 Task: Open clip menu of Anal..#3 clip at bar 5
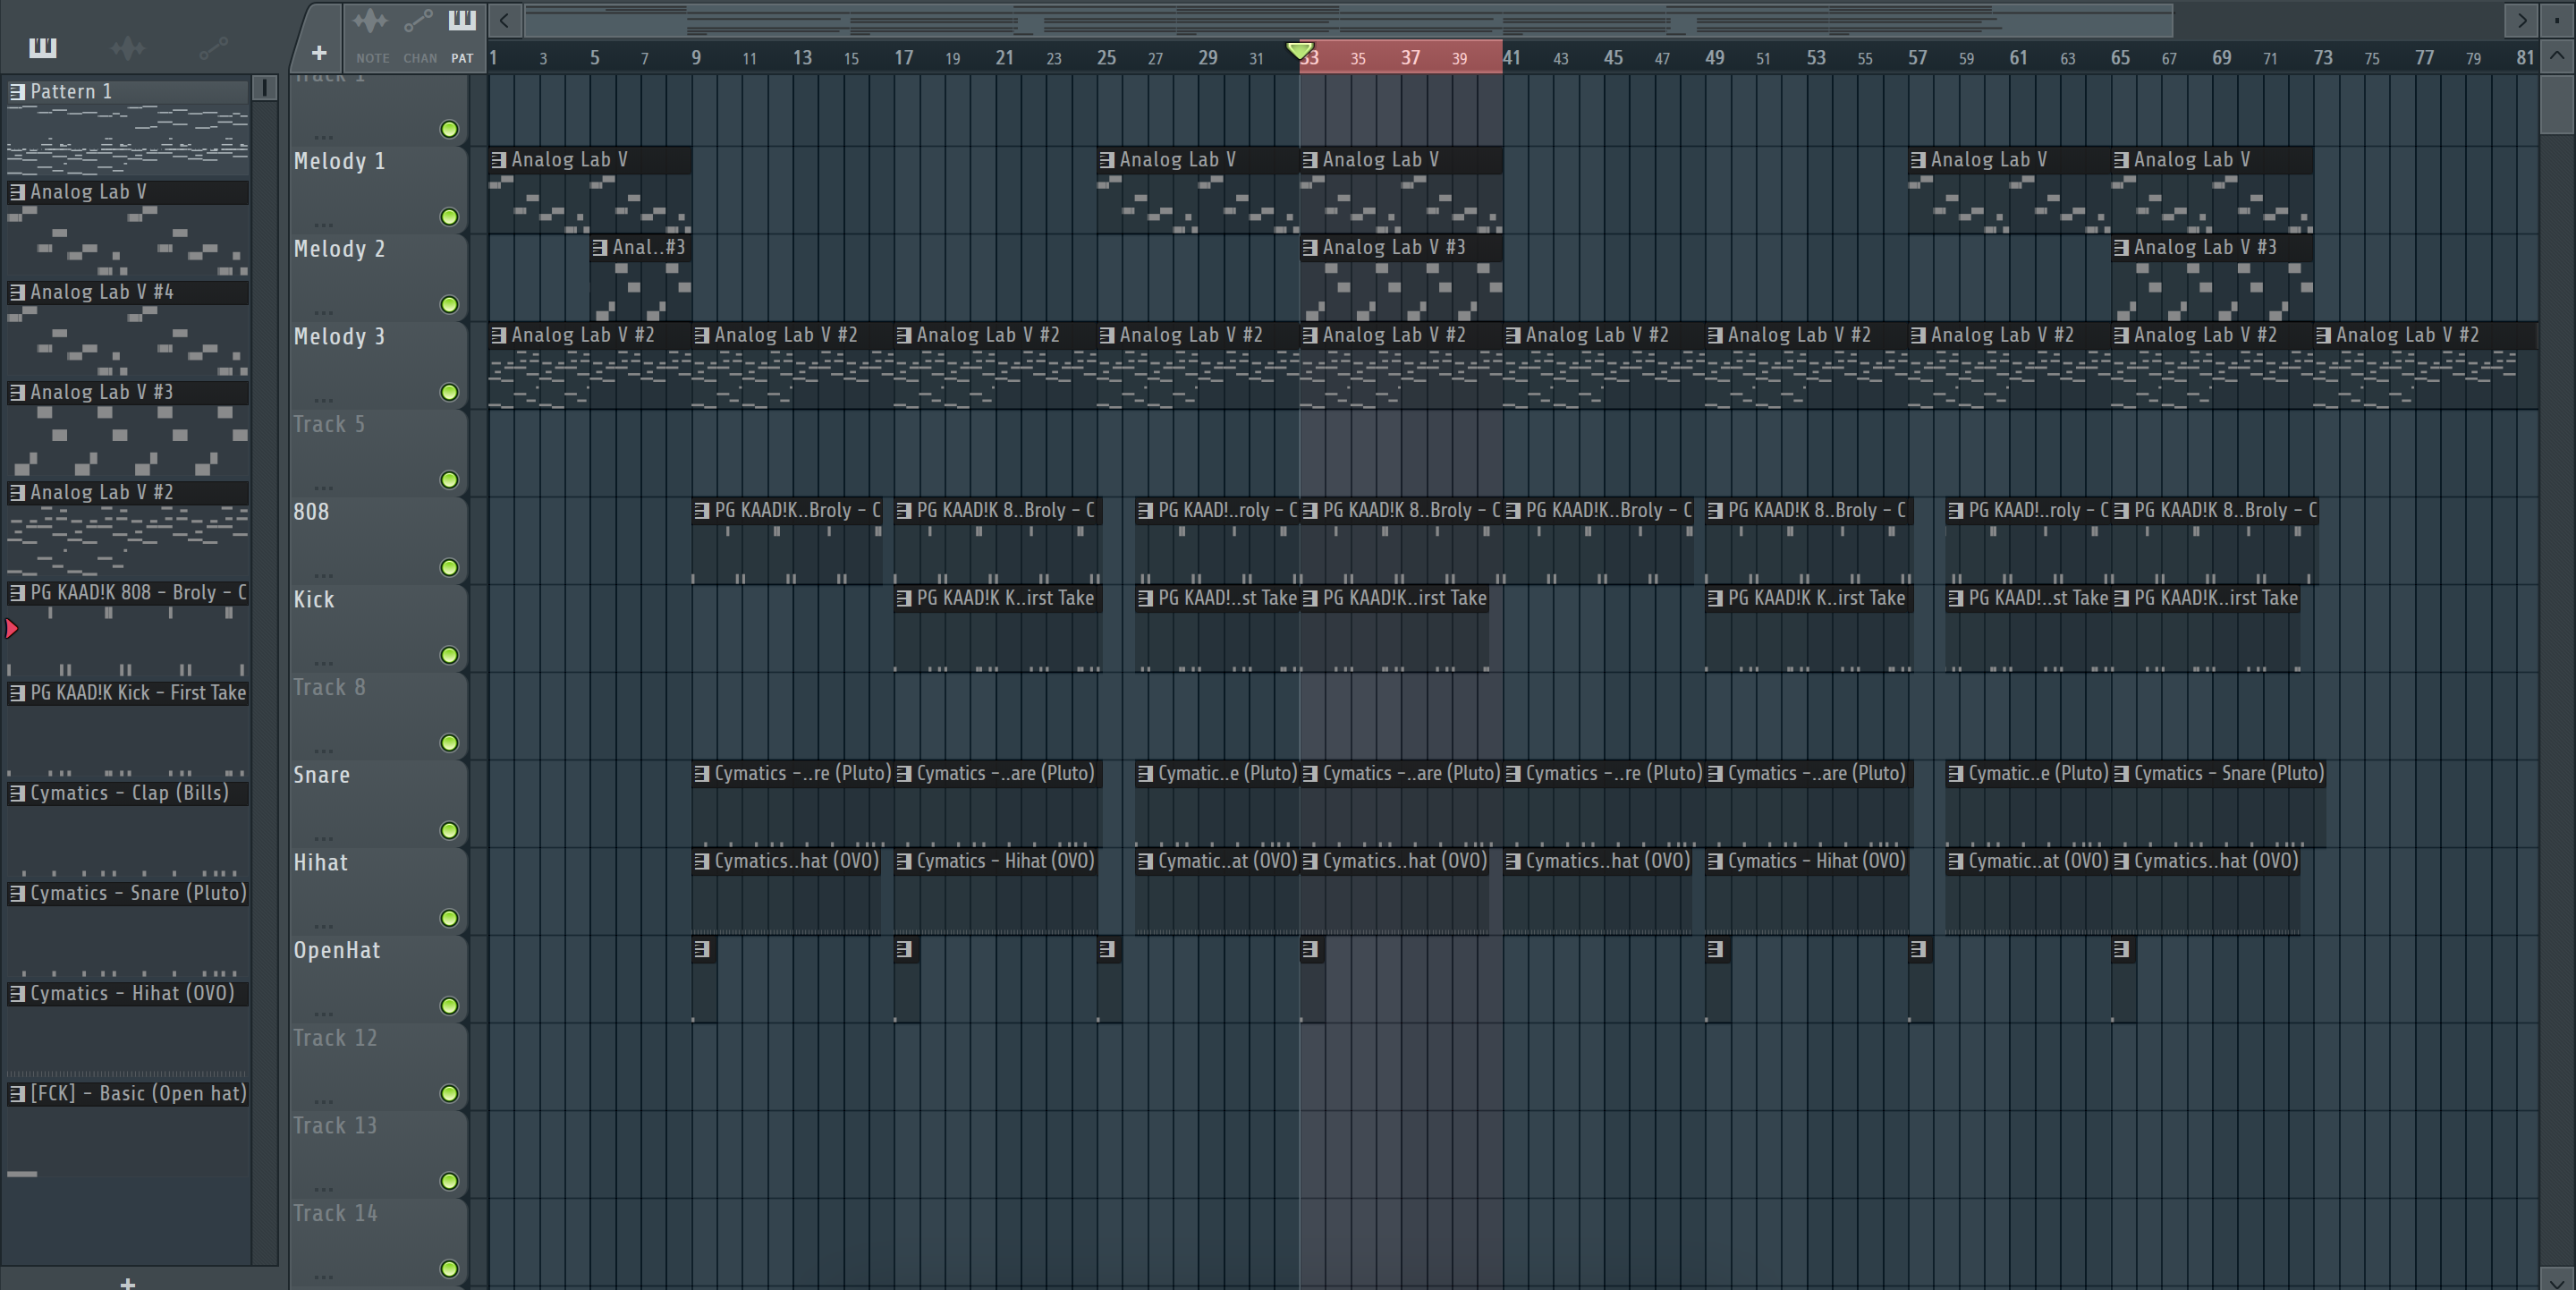(x=600, y=247)
